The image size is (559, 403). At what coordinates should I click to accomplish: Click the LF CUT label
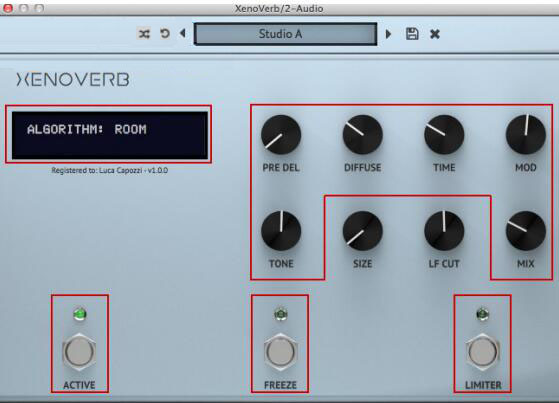pyautogui.click(x=444, y=264)
